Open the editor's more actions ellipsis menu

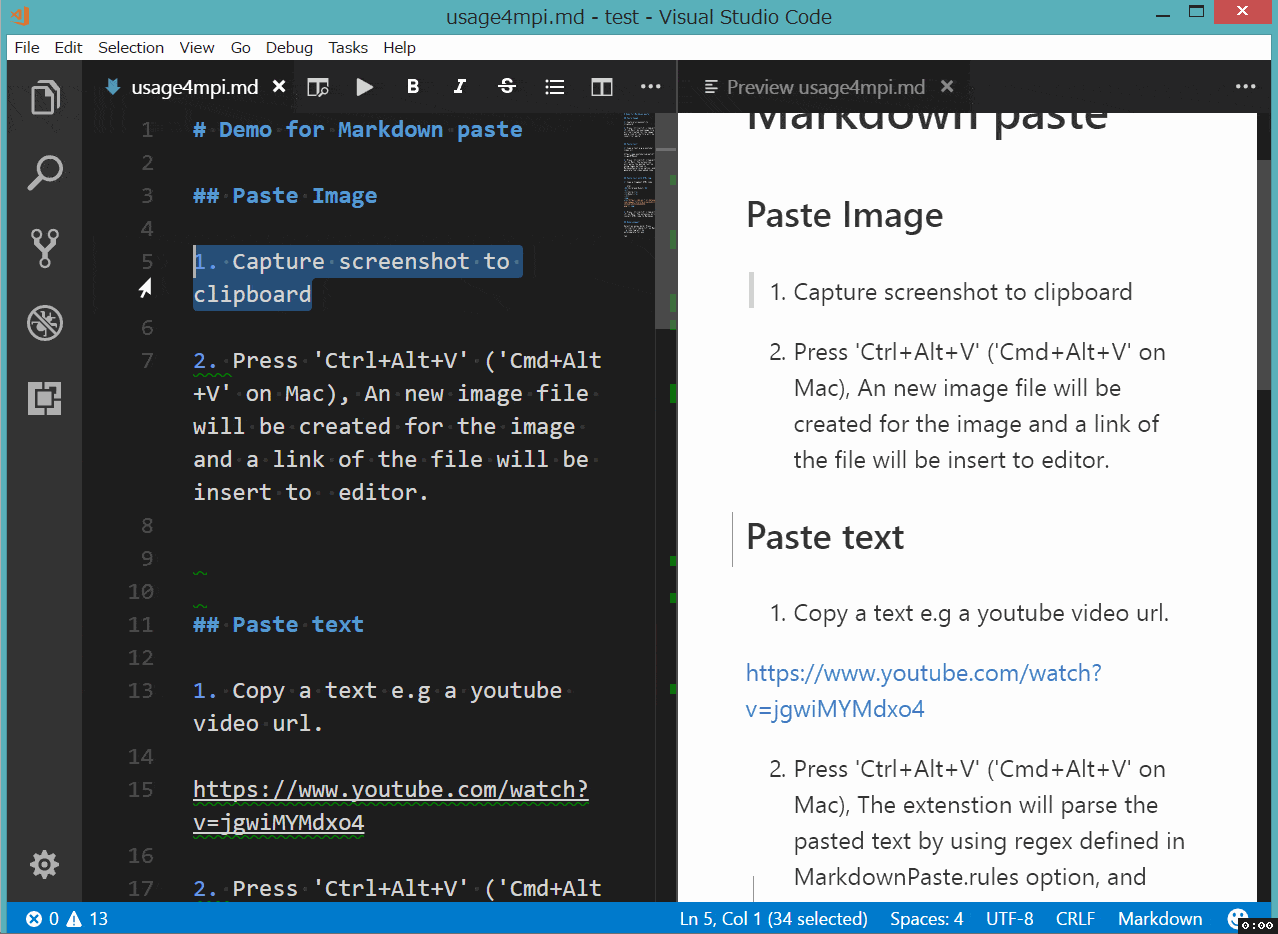(x=650, y=87)
